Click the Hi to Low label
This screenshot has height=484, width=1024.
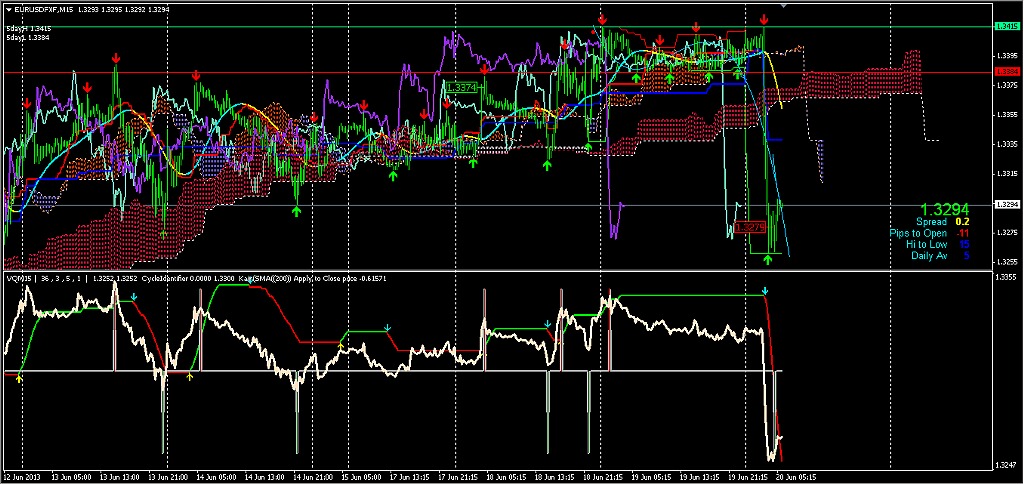pyautogui.click(x=926, y=244)
